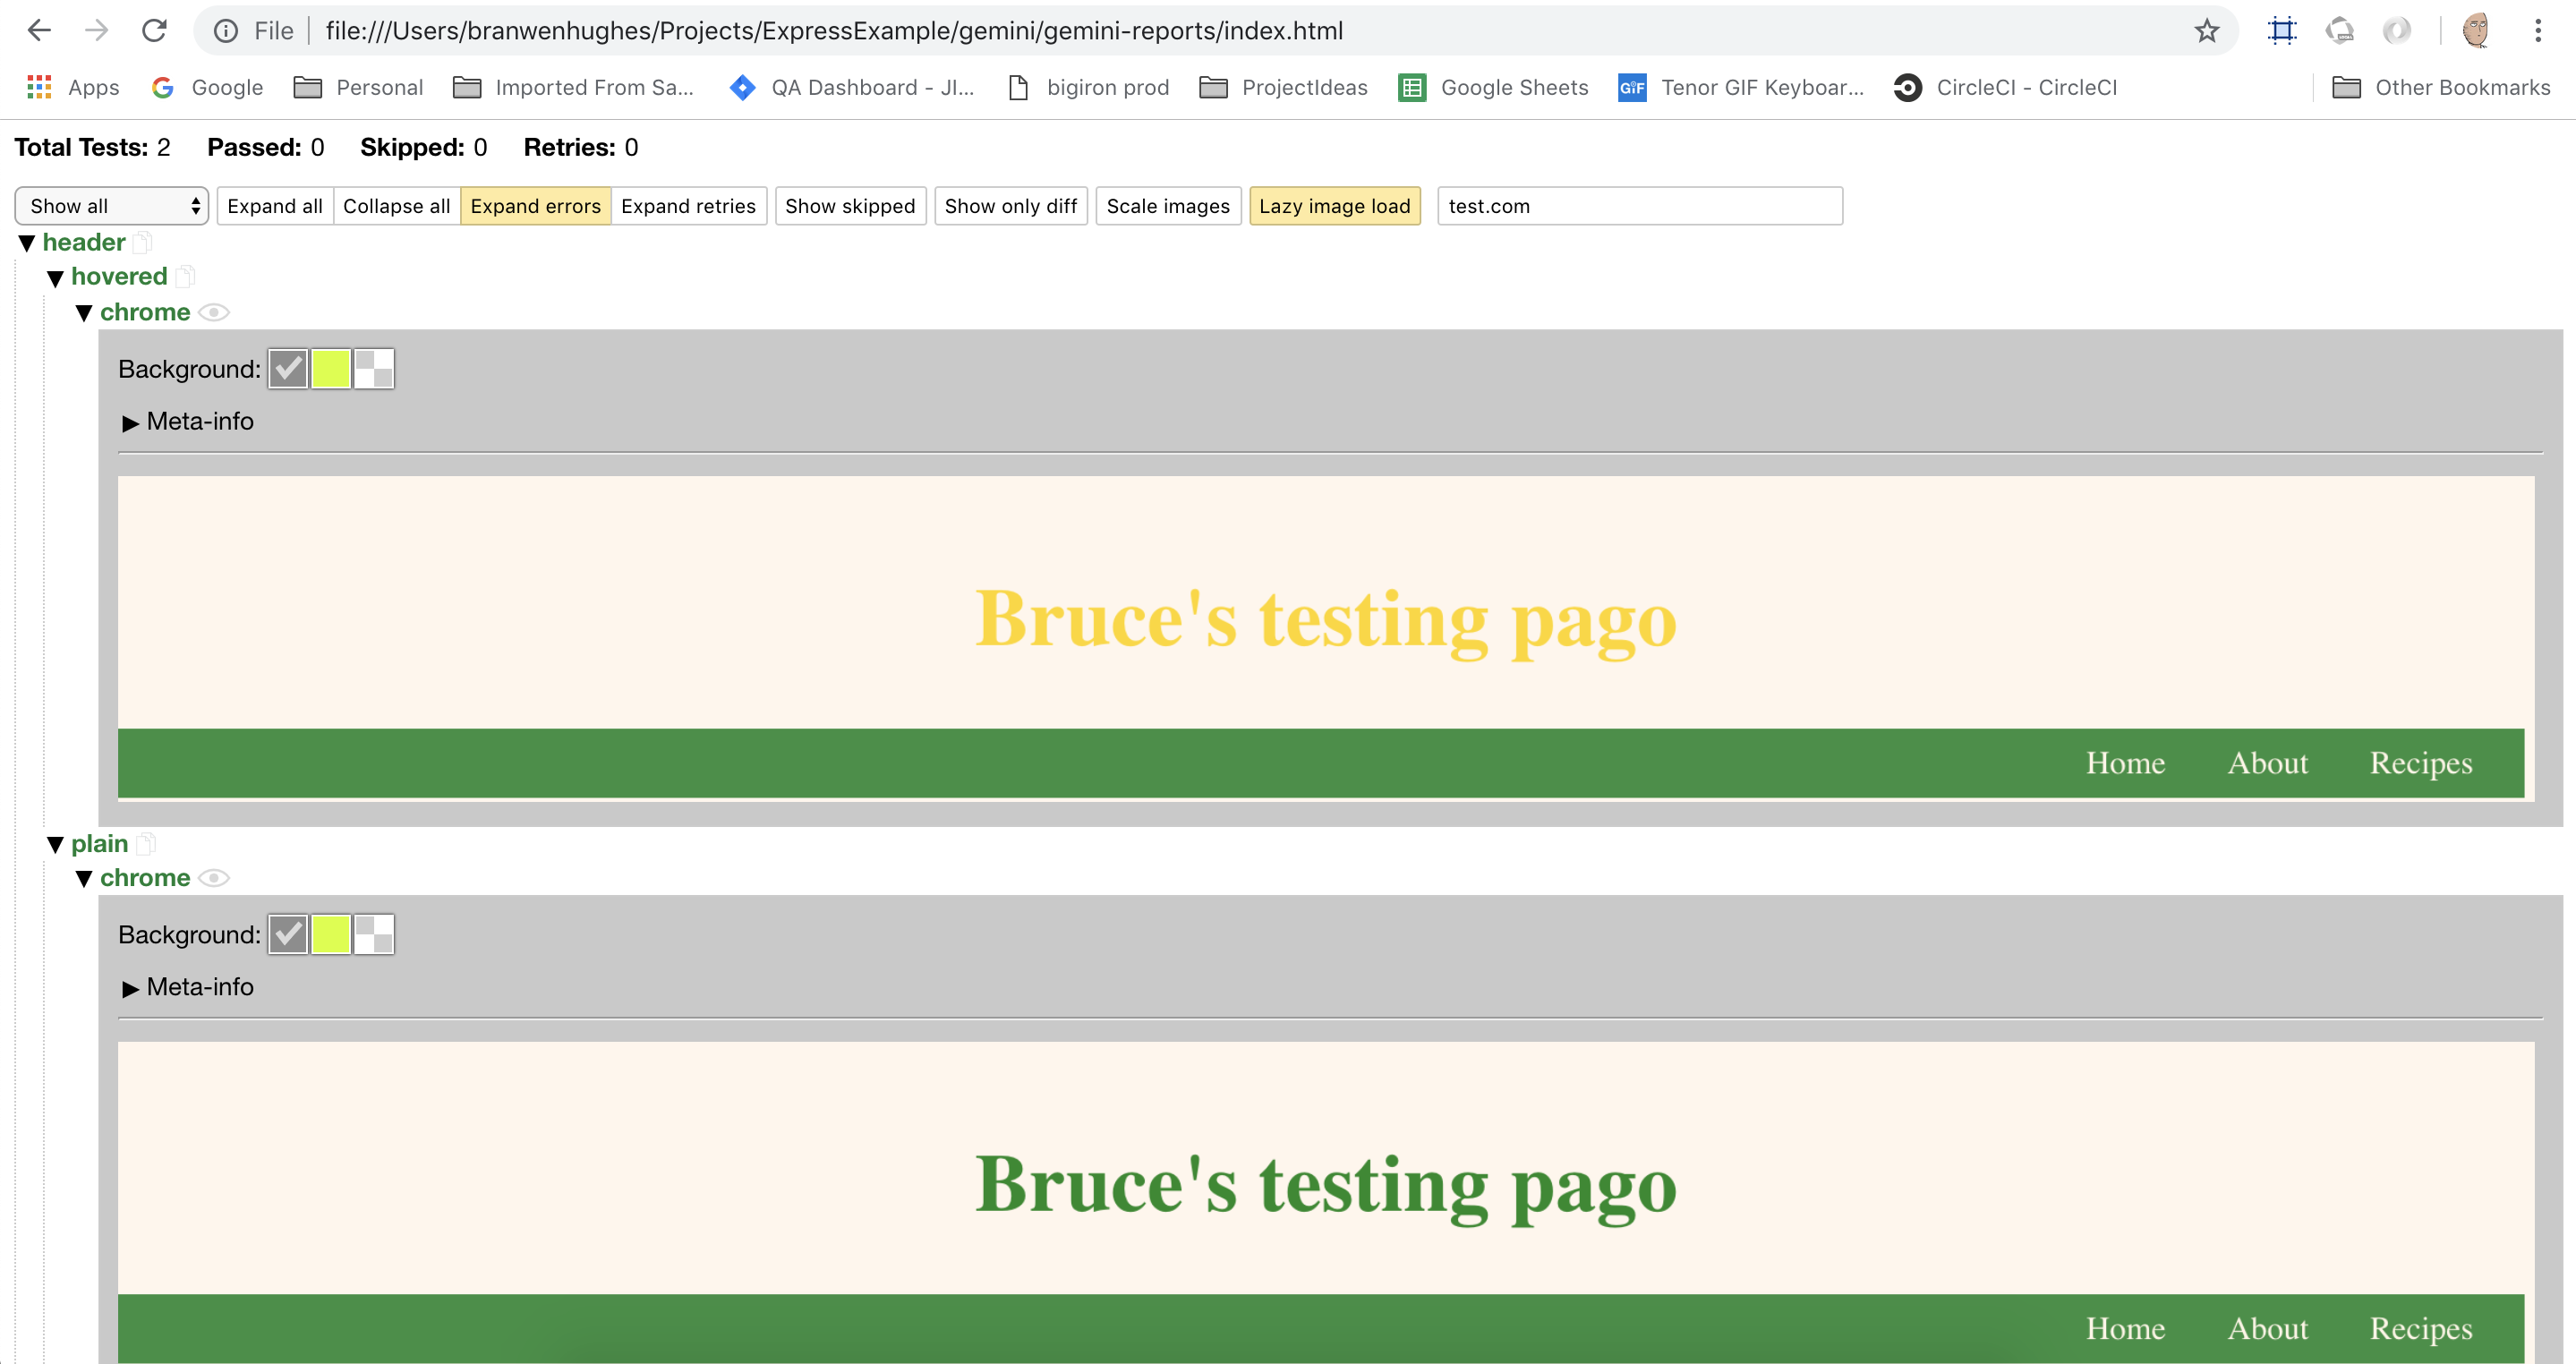Toggle the Lazy image load option
Viewport: 2576px width, 1364px height.
[x=1334, y=206]
